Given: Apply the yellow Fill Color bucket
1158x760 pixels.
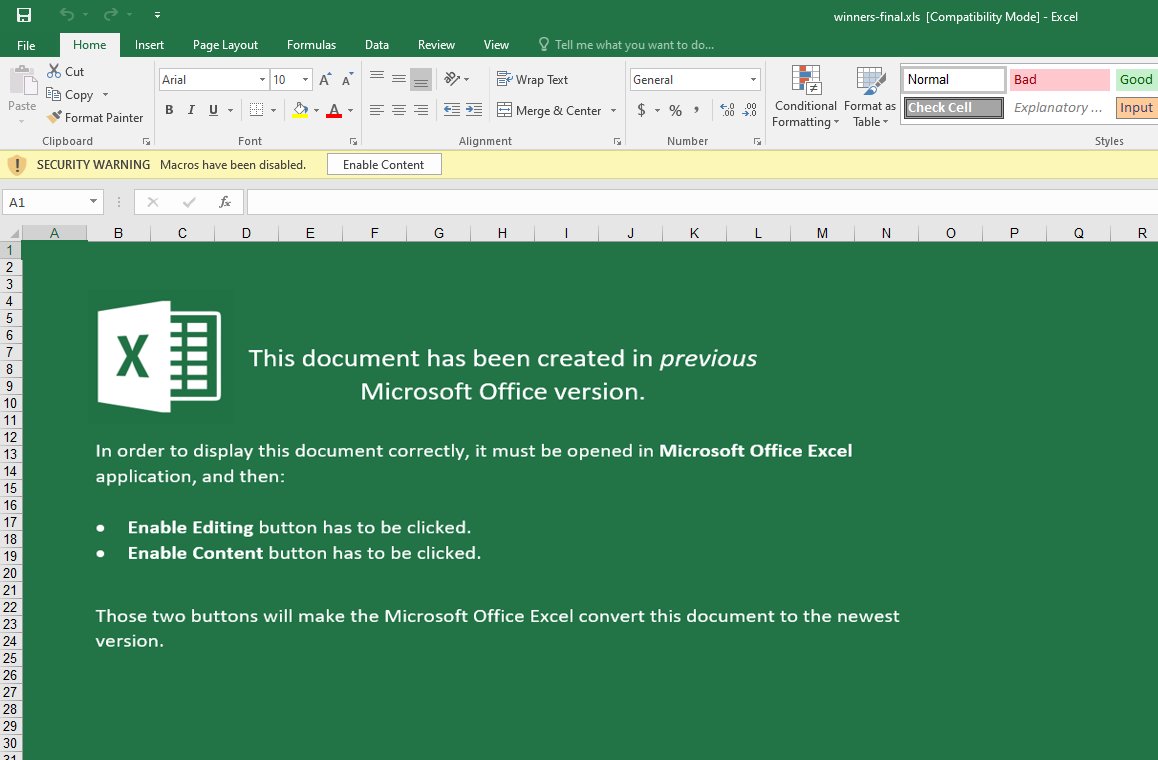Looking at the screenshot, I should pyautogui.click(x=301, y=110).
